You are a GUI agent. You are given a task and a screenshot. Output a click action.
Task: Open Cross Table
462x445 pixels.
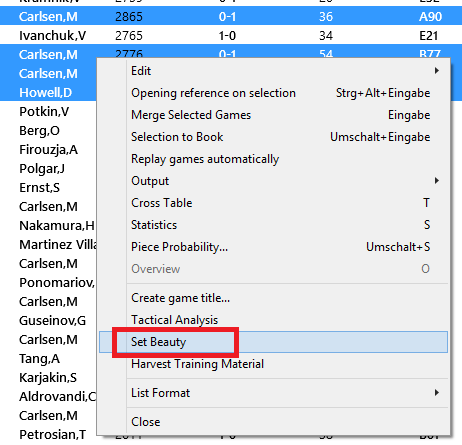pos(273,203)
